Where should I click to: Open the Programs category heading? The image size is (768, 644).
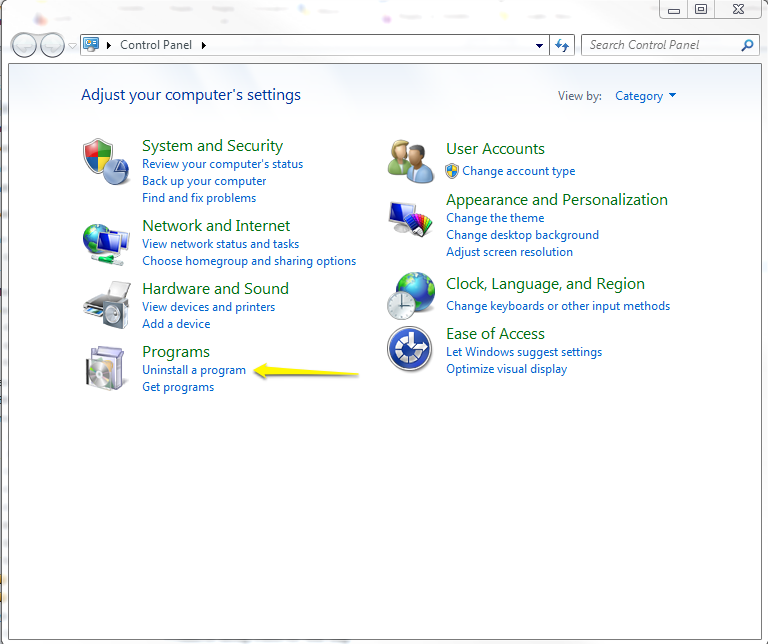pyautogui.click(x=176, y=352)
